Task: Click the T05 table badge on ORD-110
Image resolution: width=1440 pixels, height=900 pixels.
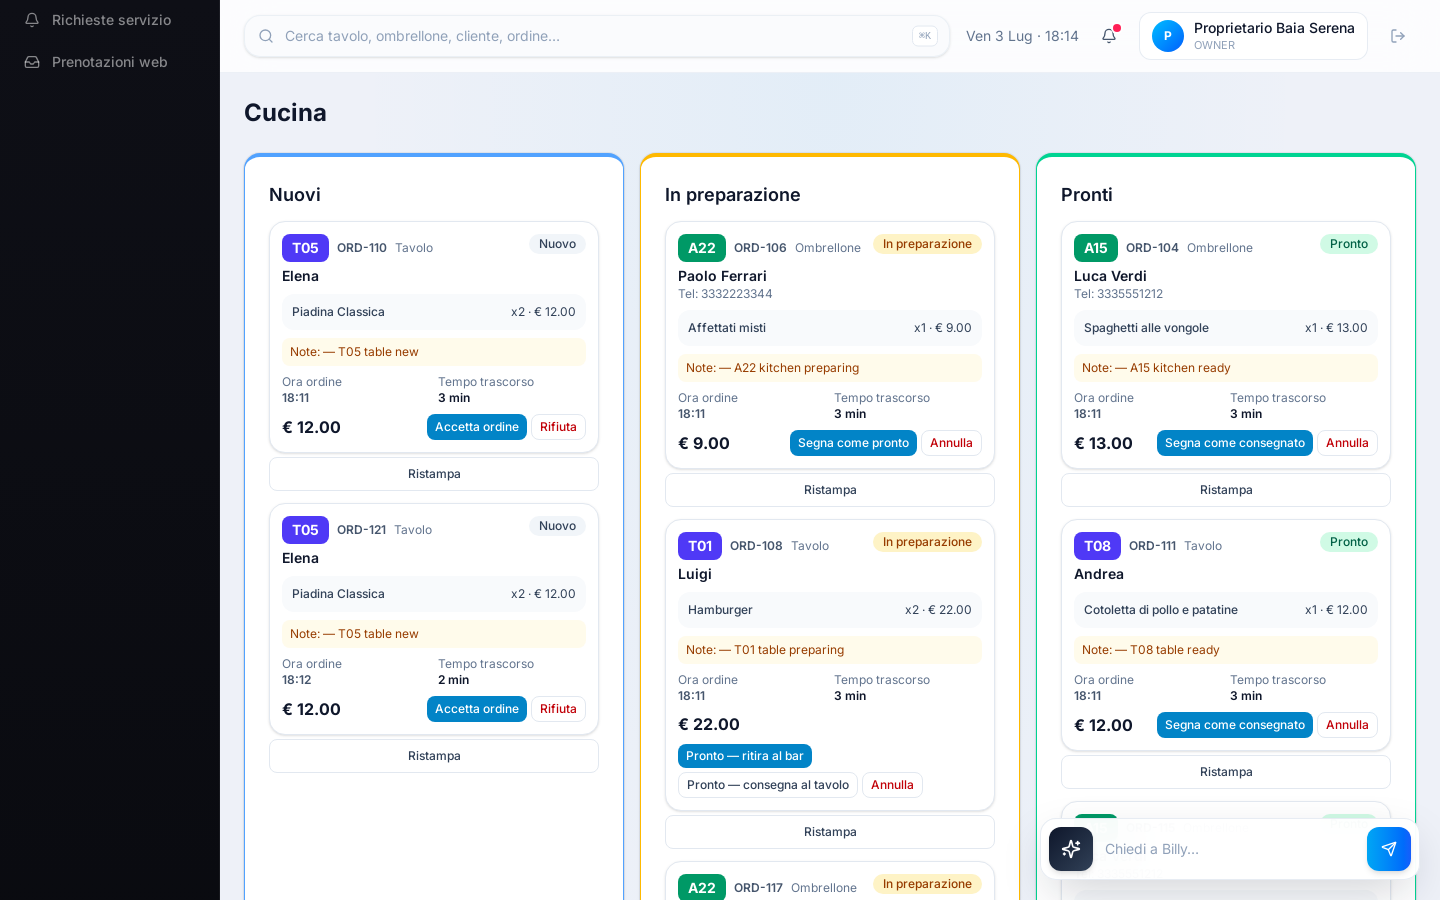Action: [305, 248]
